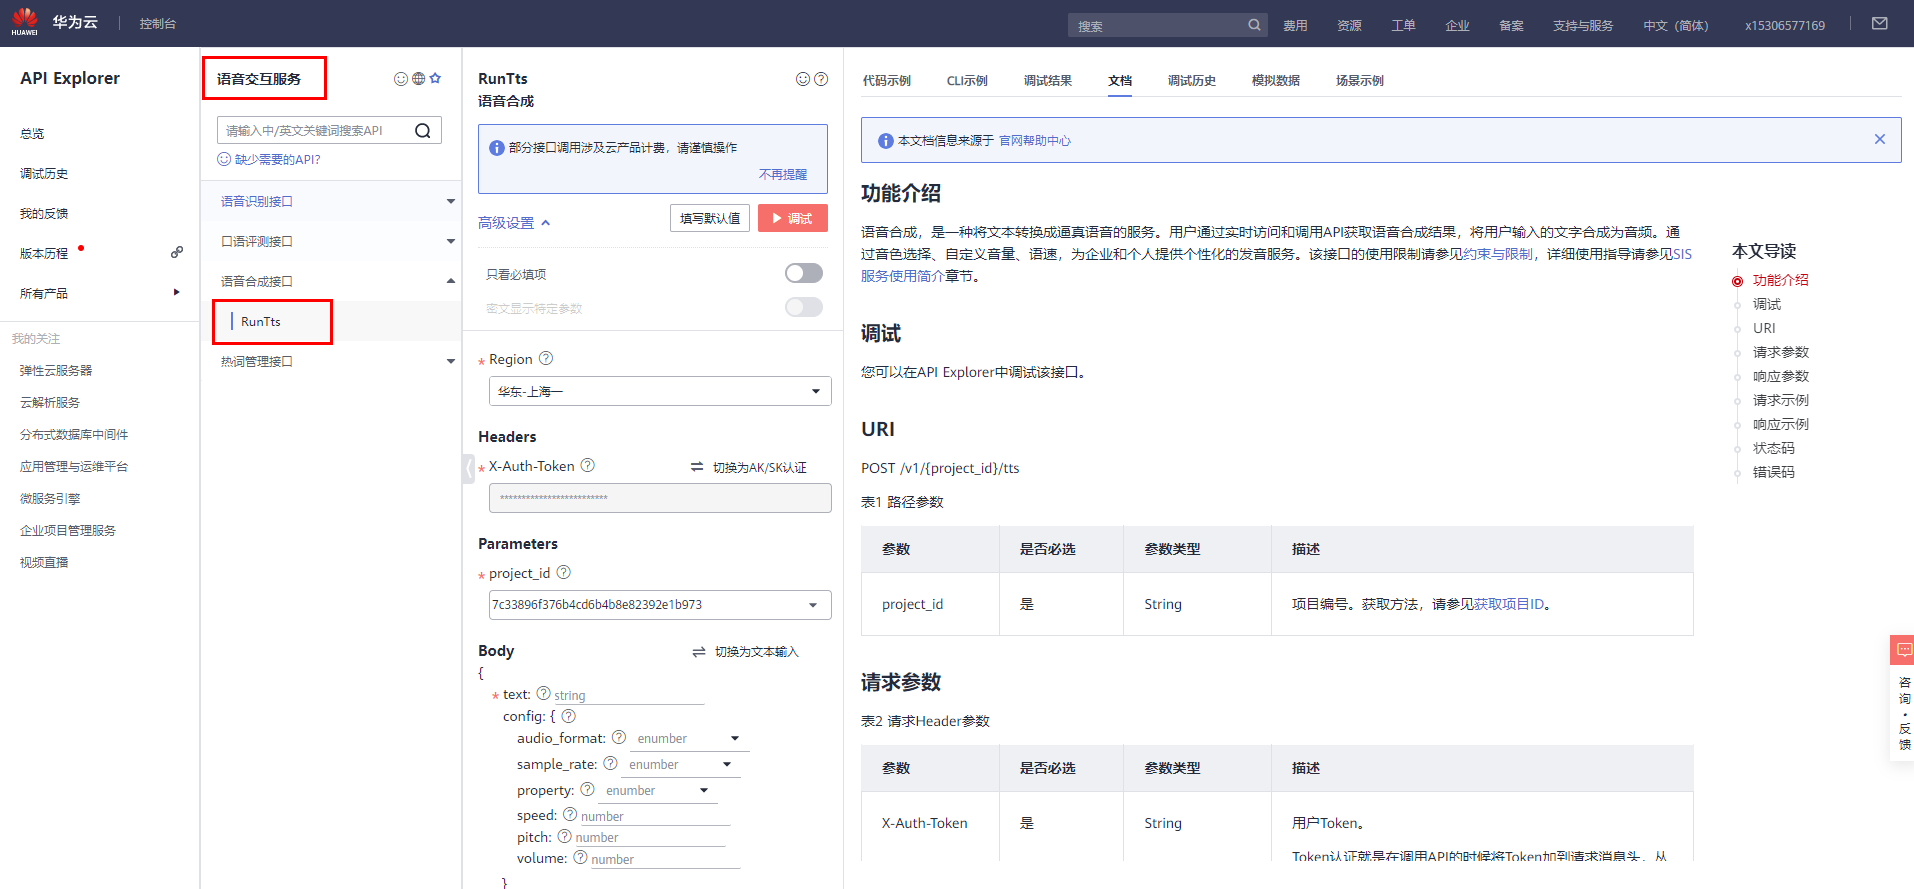This screenshot has height=889, width=1914.
Task: Toggle the 只看必填项 switch
Action: coord(804,273)
